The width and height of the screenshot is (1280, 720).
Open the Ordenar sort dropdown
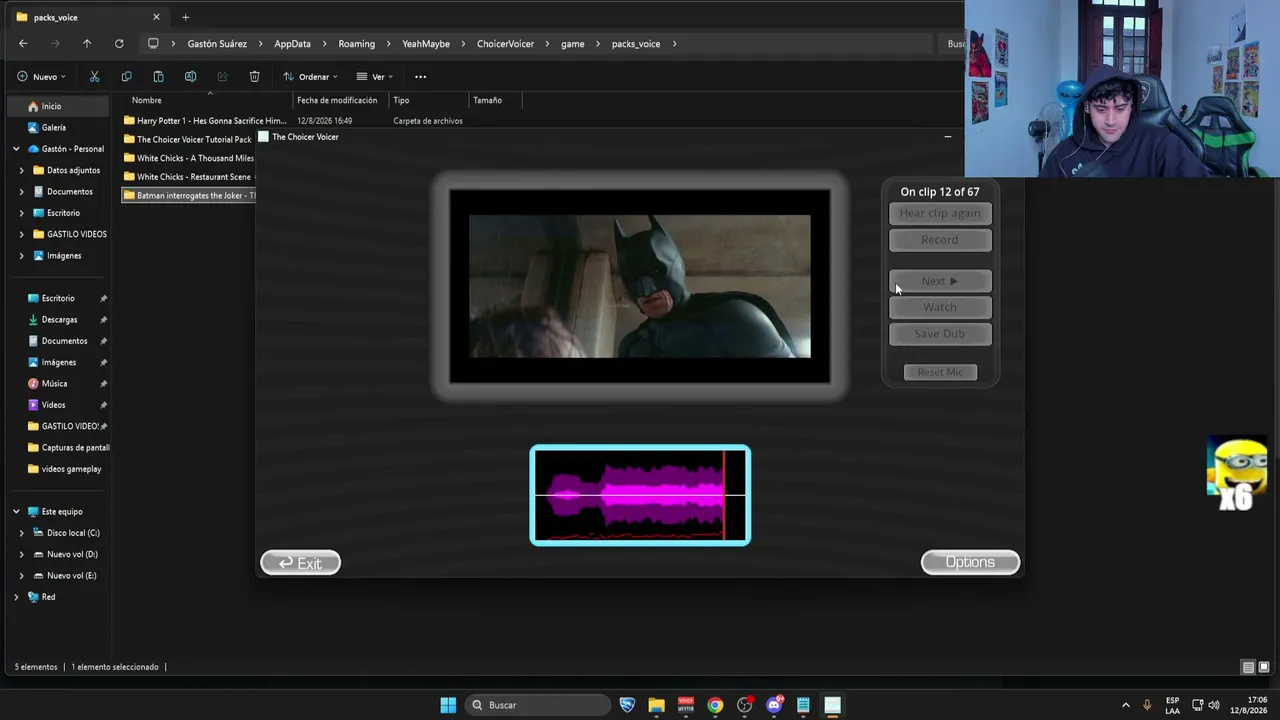[311, 76]
